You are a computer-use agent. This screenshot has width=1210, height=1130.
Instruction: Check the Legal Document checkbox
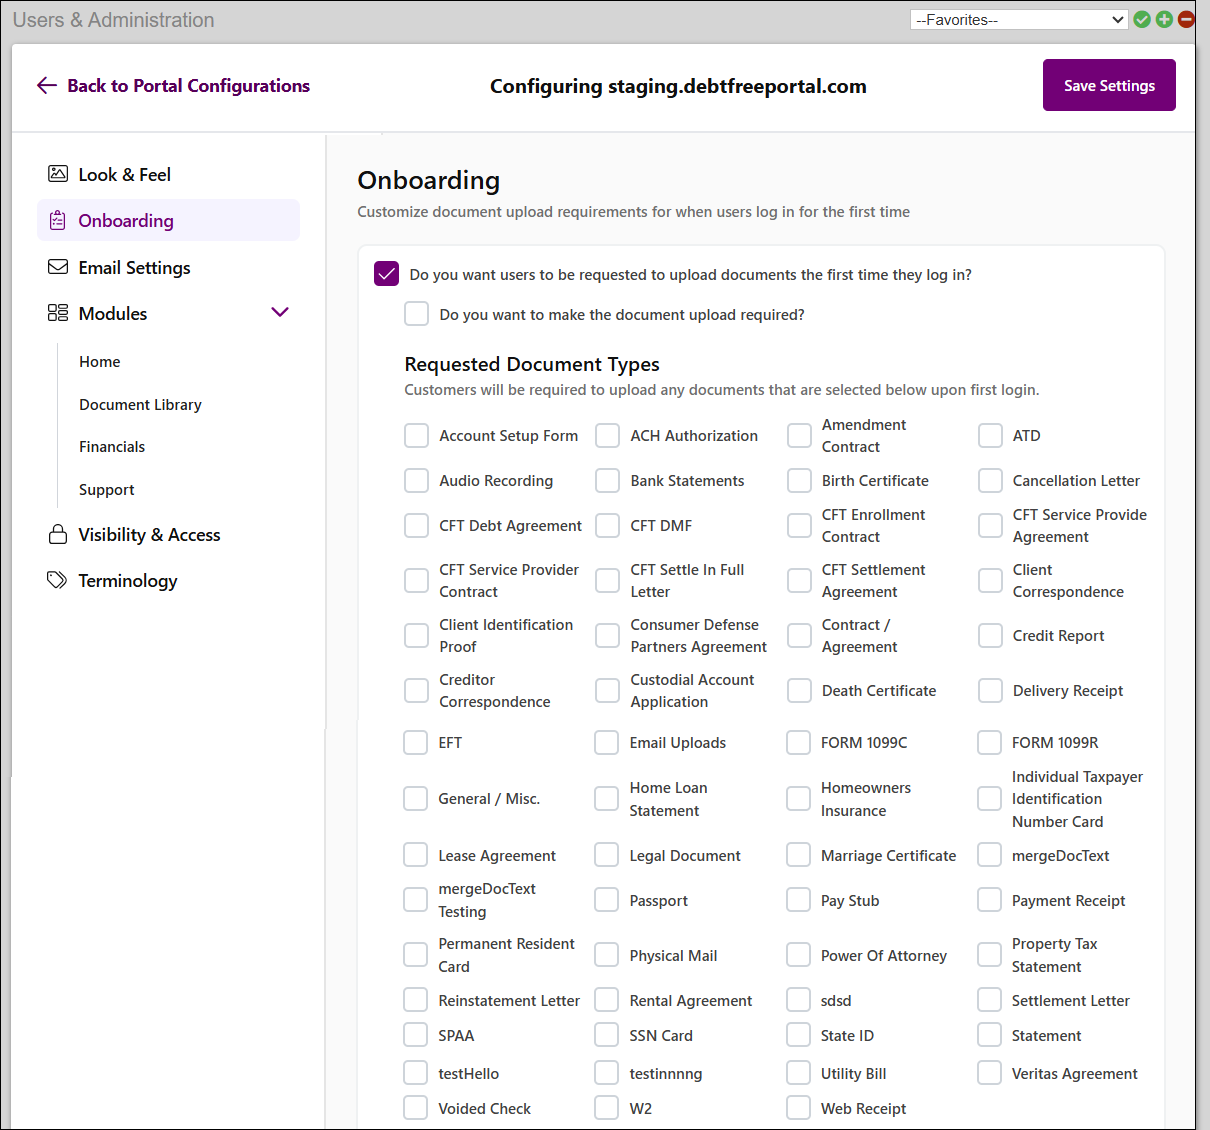[607, 856]
